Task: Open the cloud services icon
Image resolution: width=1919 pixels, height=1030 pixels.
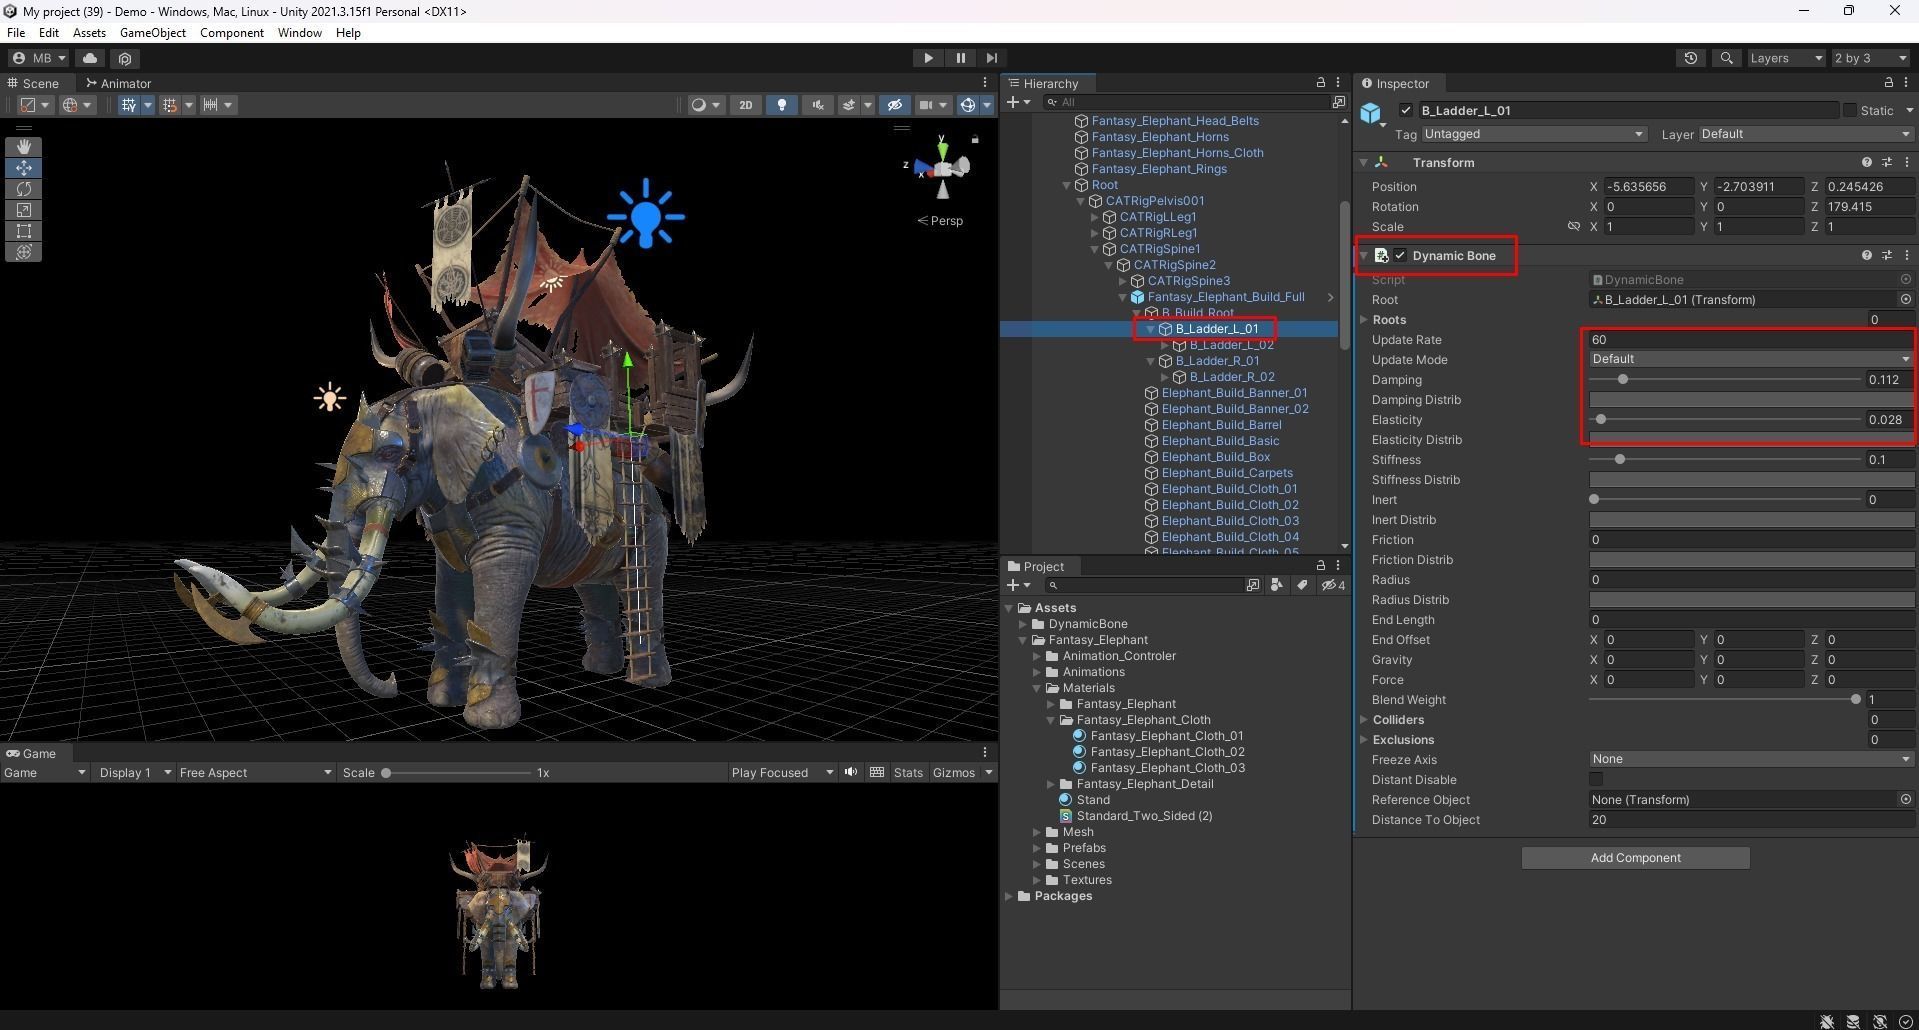Action: coord(90,58)
